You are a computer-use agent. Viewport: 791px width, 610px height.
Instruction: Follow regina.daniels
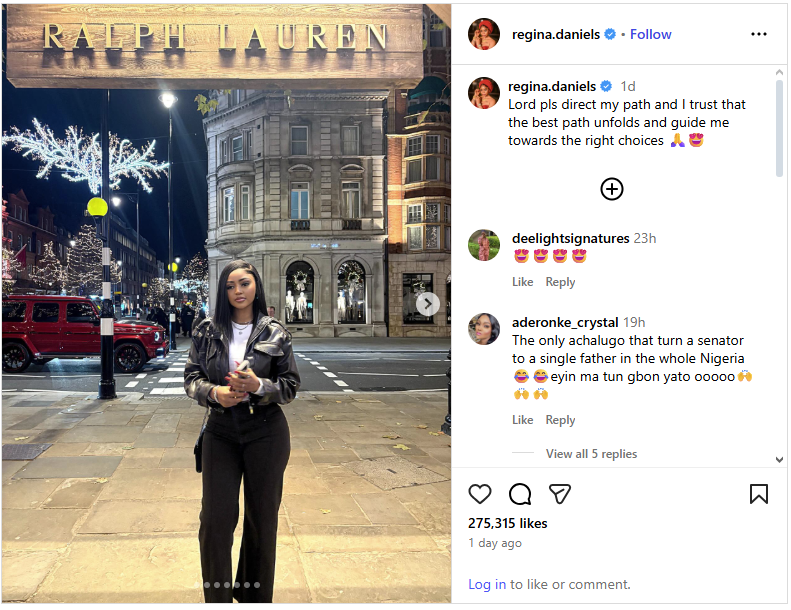pyautogui.click(x=650, y=34)
